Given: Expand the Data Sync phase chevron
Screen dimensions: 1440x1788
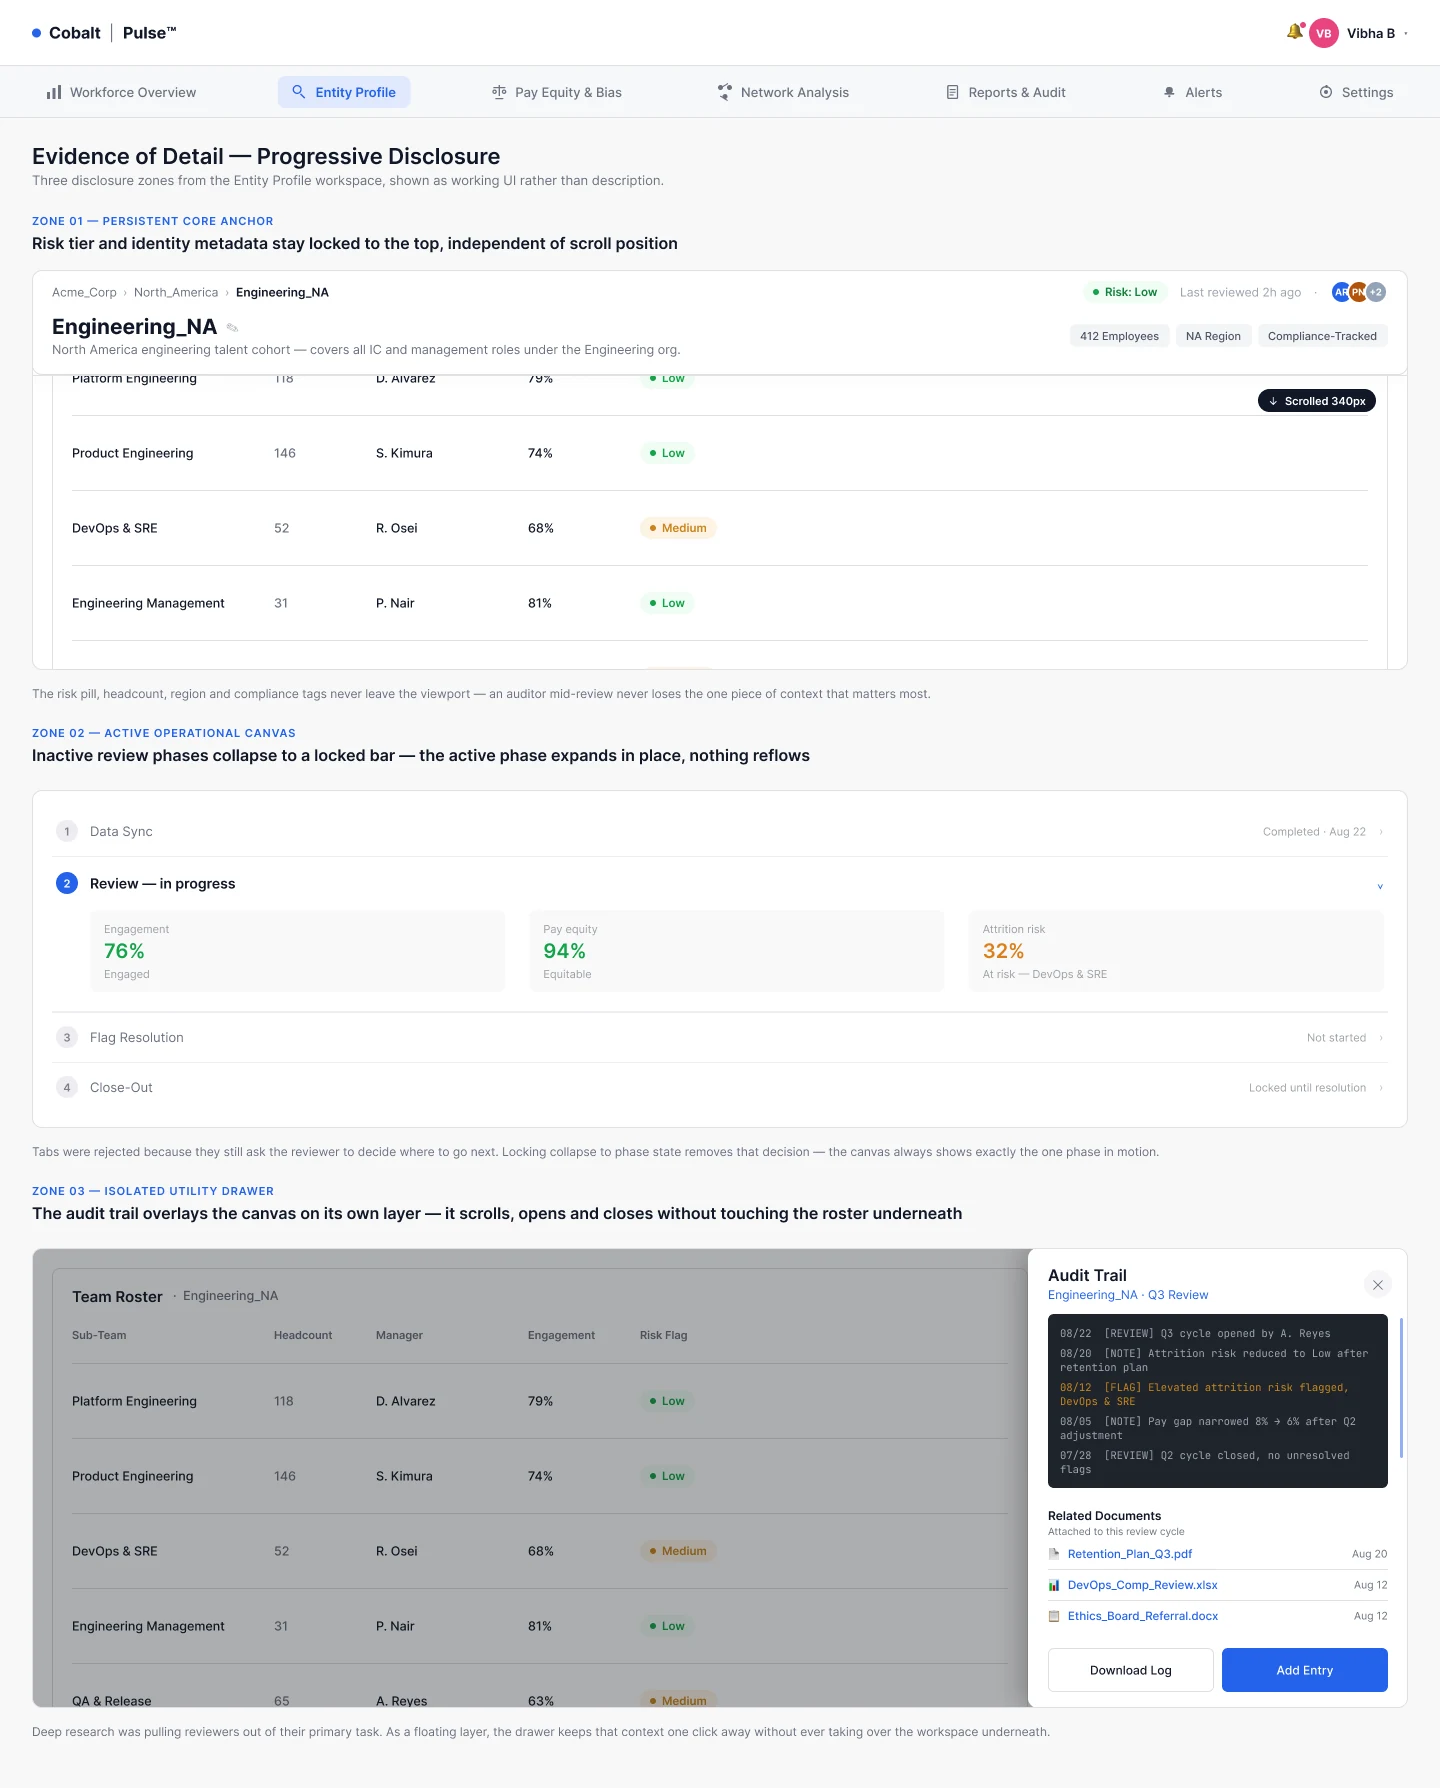Looking at the screenshot, I should point(1381,832).
